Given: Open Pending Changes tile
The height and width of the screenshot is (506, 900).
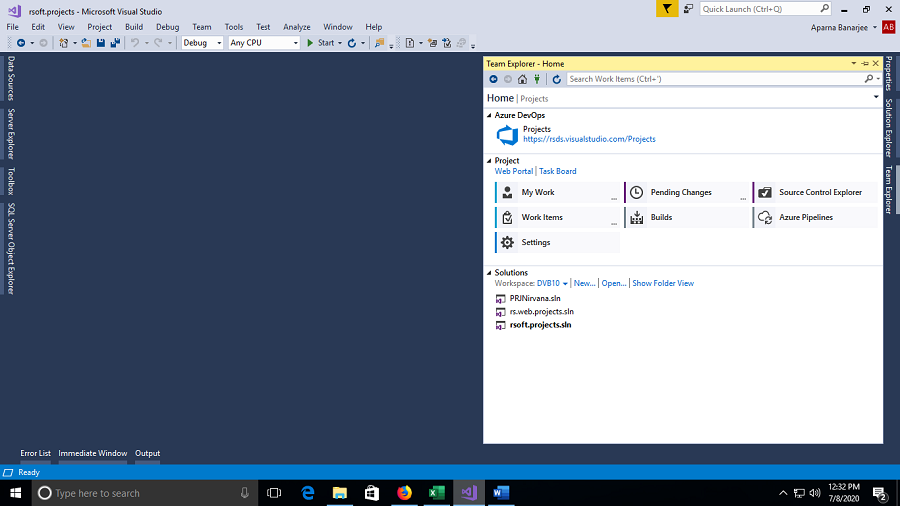Looking at the screenshot, I should pyautogui.click(x=686, y=192).
